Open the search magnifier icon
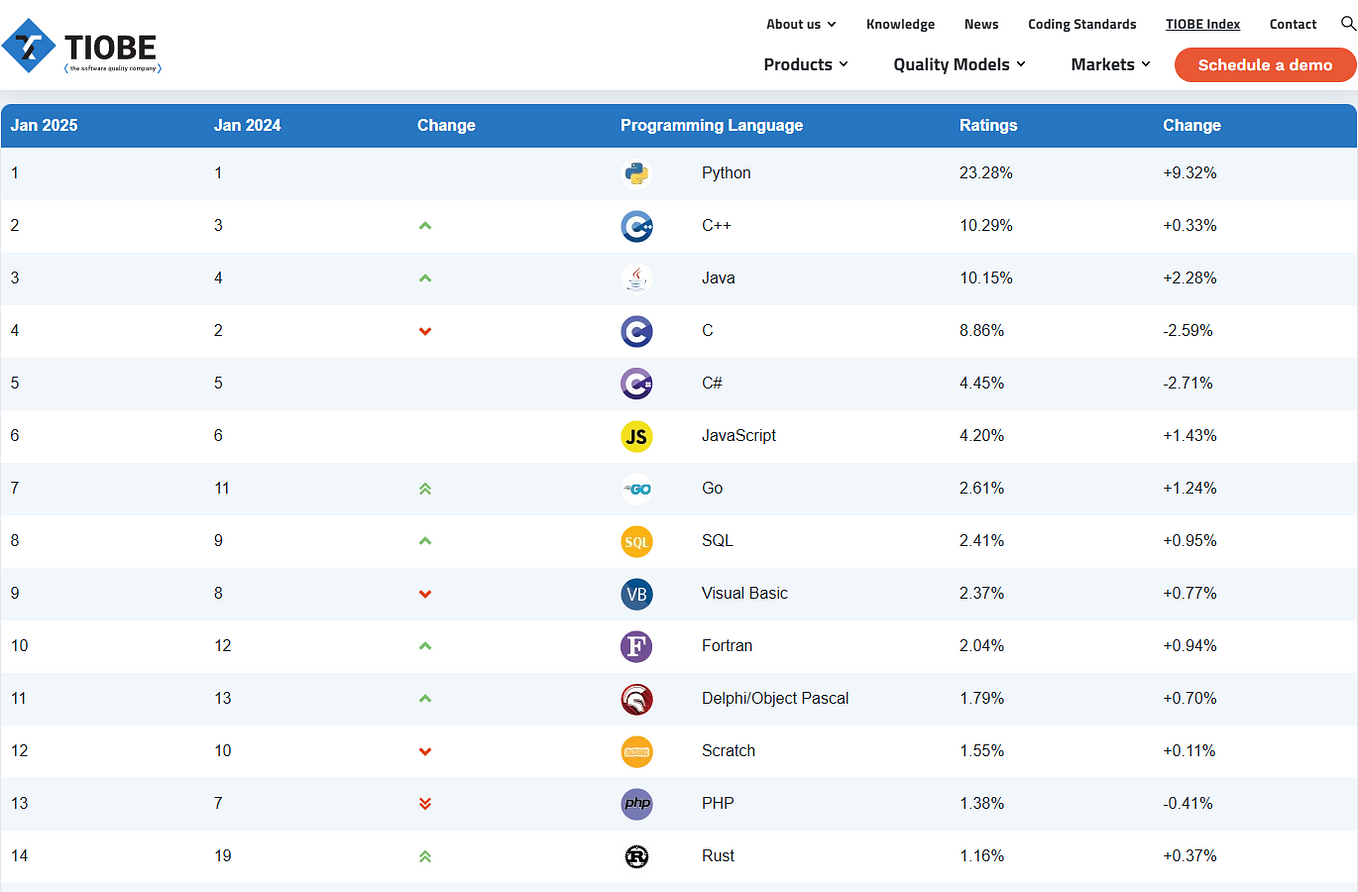This screenshot has width=1358, height=892. (1348, 24)
